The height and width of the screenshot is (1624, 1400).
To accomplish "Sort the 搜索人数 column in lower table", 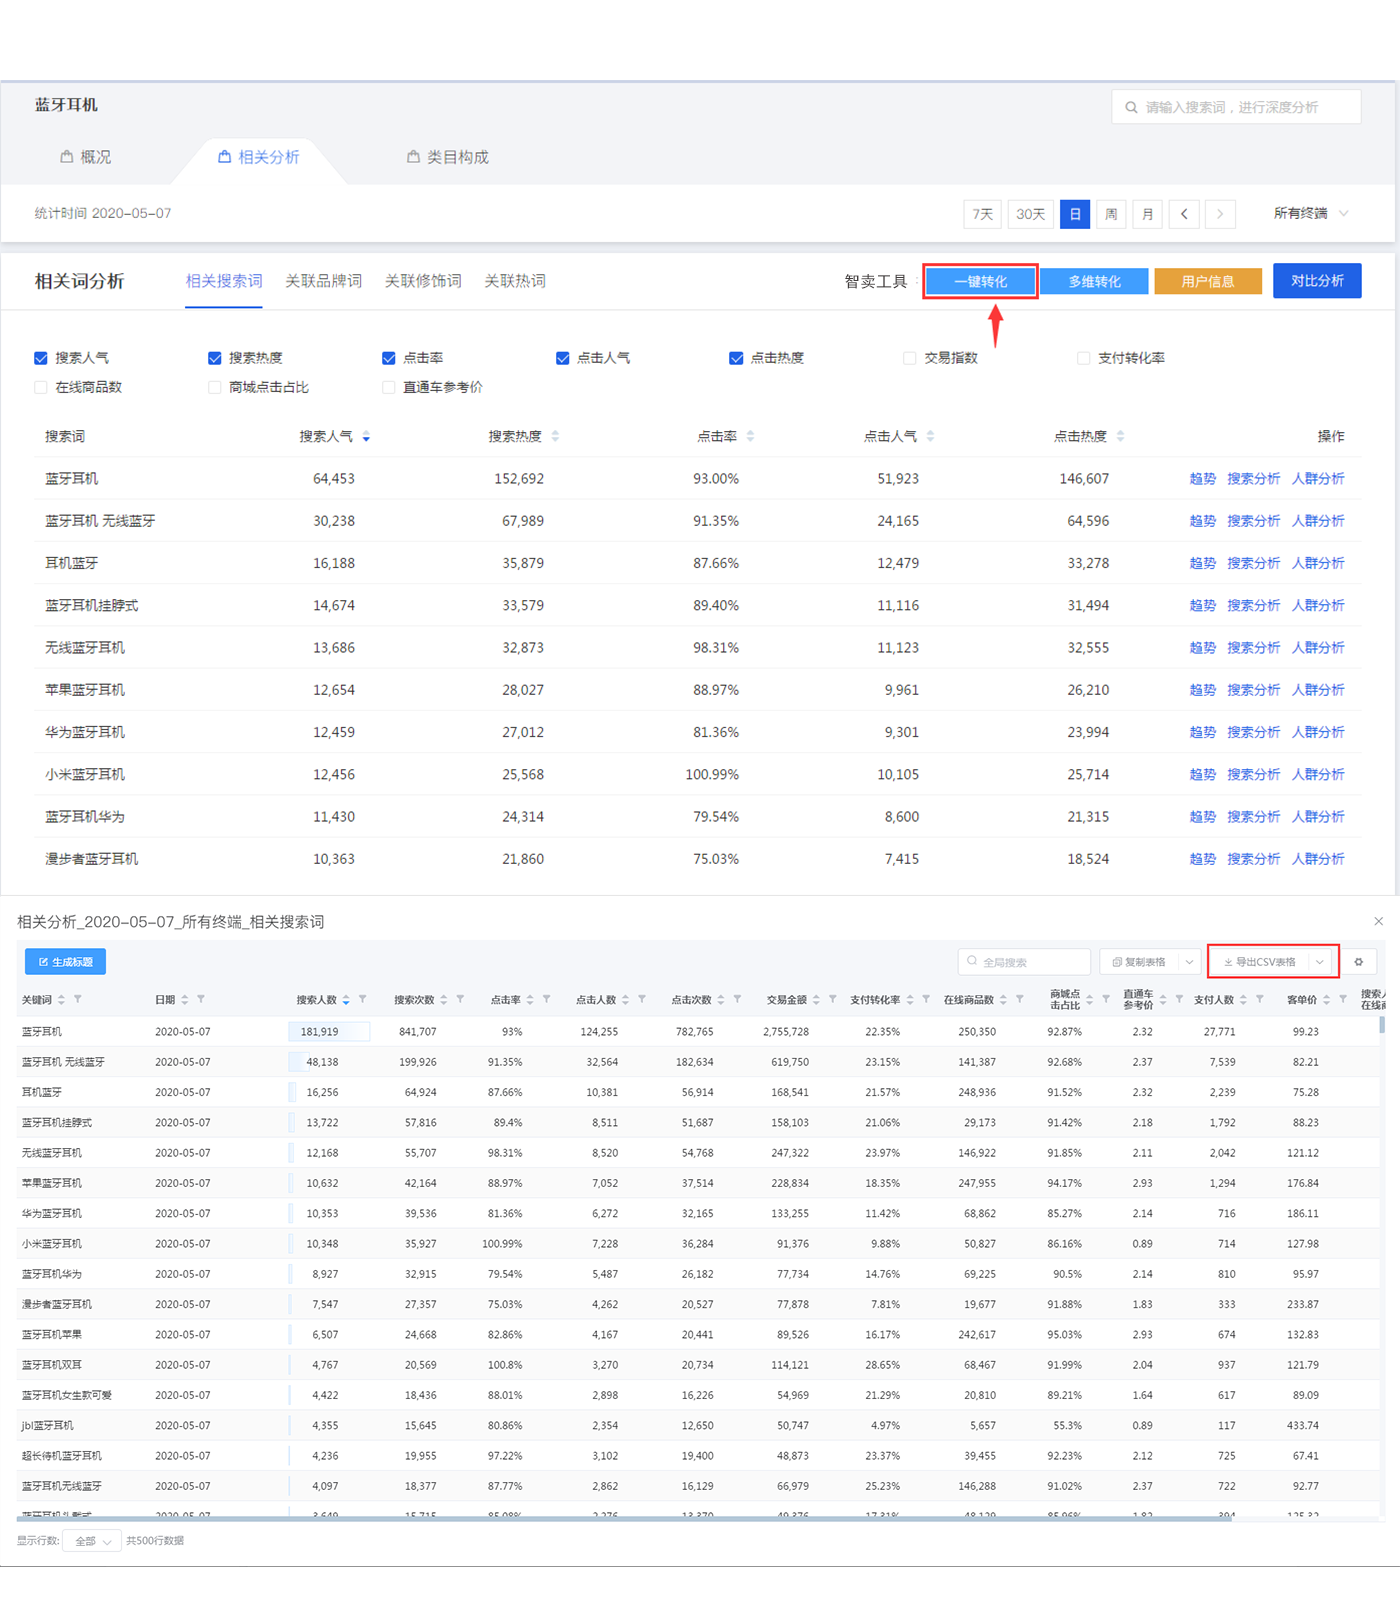I will click(346, 1000).
